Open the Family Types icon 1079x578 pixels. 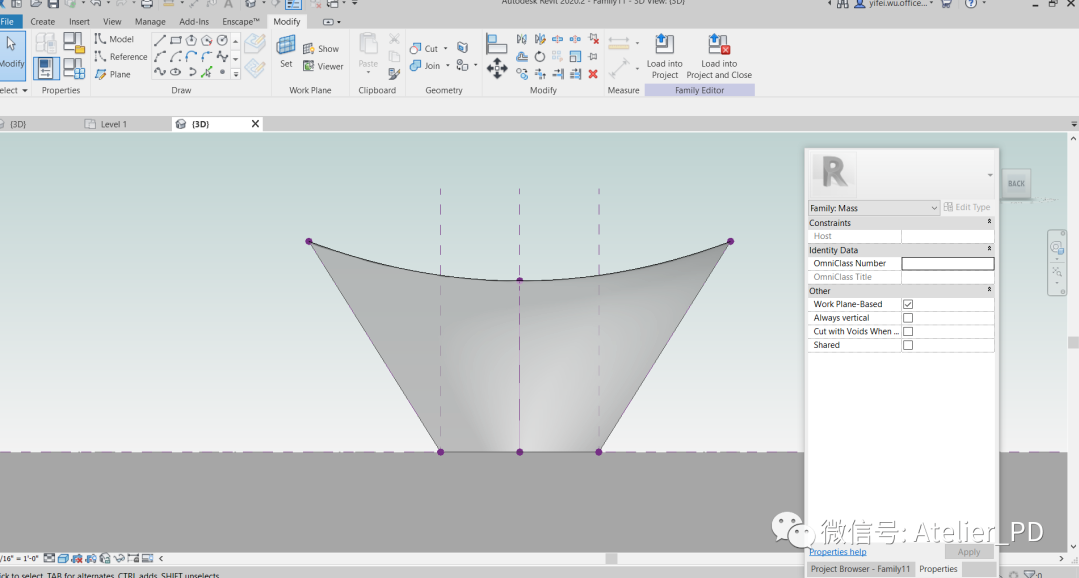[74, 68]
